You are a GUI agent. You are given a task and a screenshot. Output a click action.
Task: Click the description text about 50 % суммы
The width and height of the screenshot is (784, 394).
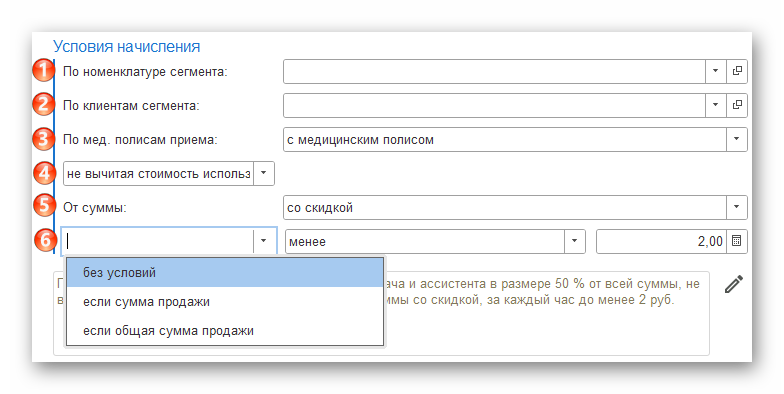(x=542, y=292)
